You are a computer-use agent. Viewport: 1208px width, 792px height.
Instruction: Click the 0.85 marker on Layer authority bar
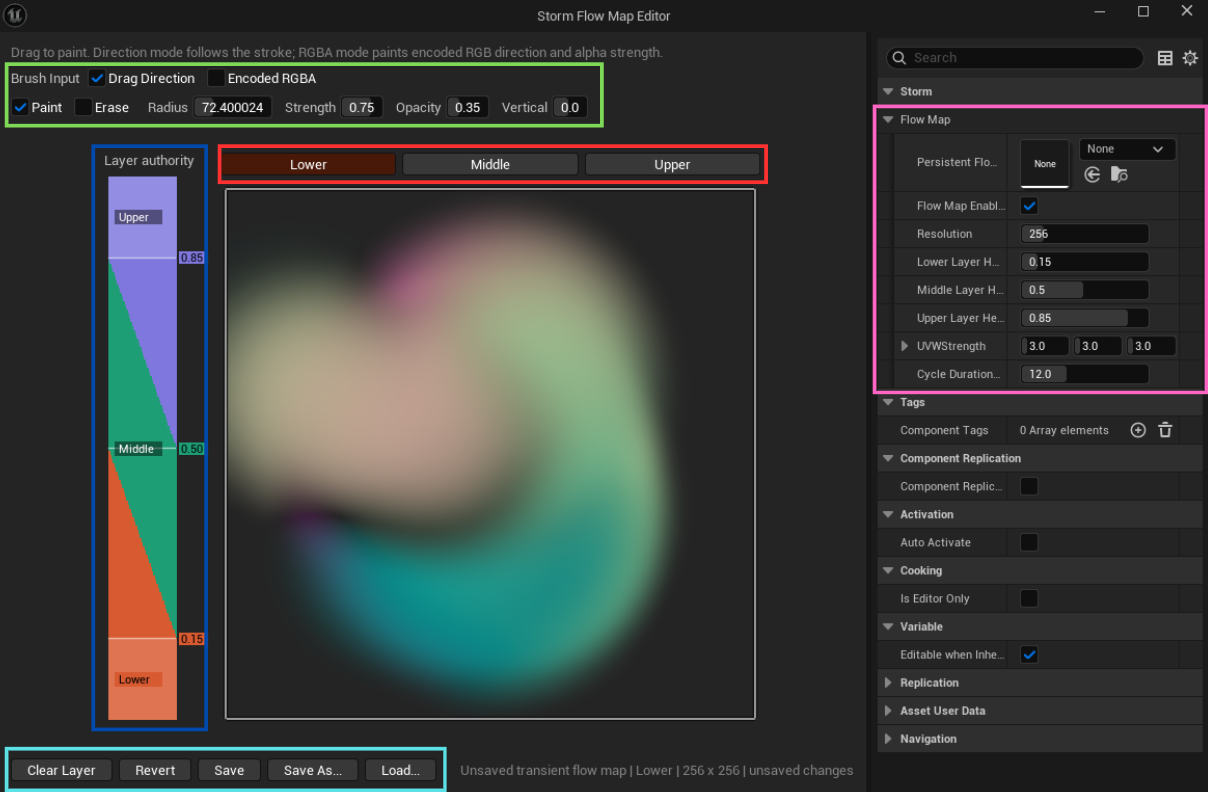(191, 258)
